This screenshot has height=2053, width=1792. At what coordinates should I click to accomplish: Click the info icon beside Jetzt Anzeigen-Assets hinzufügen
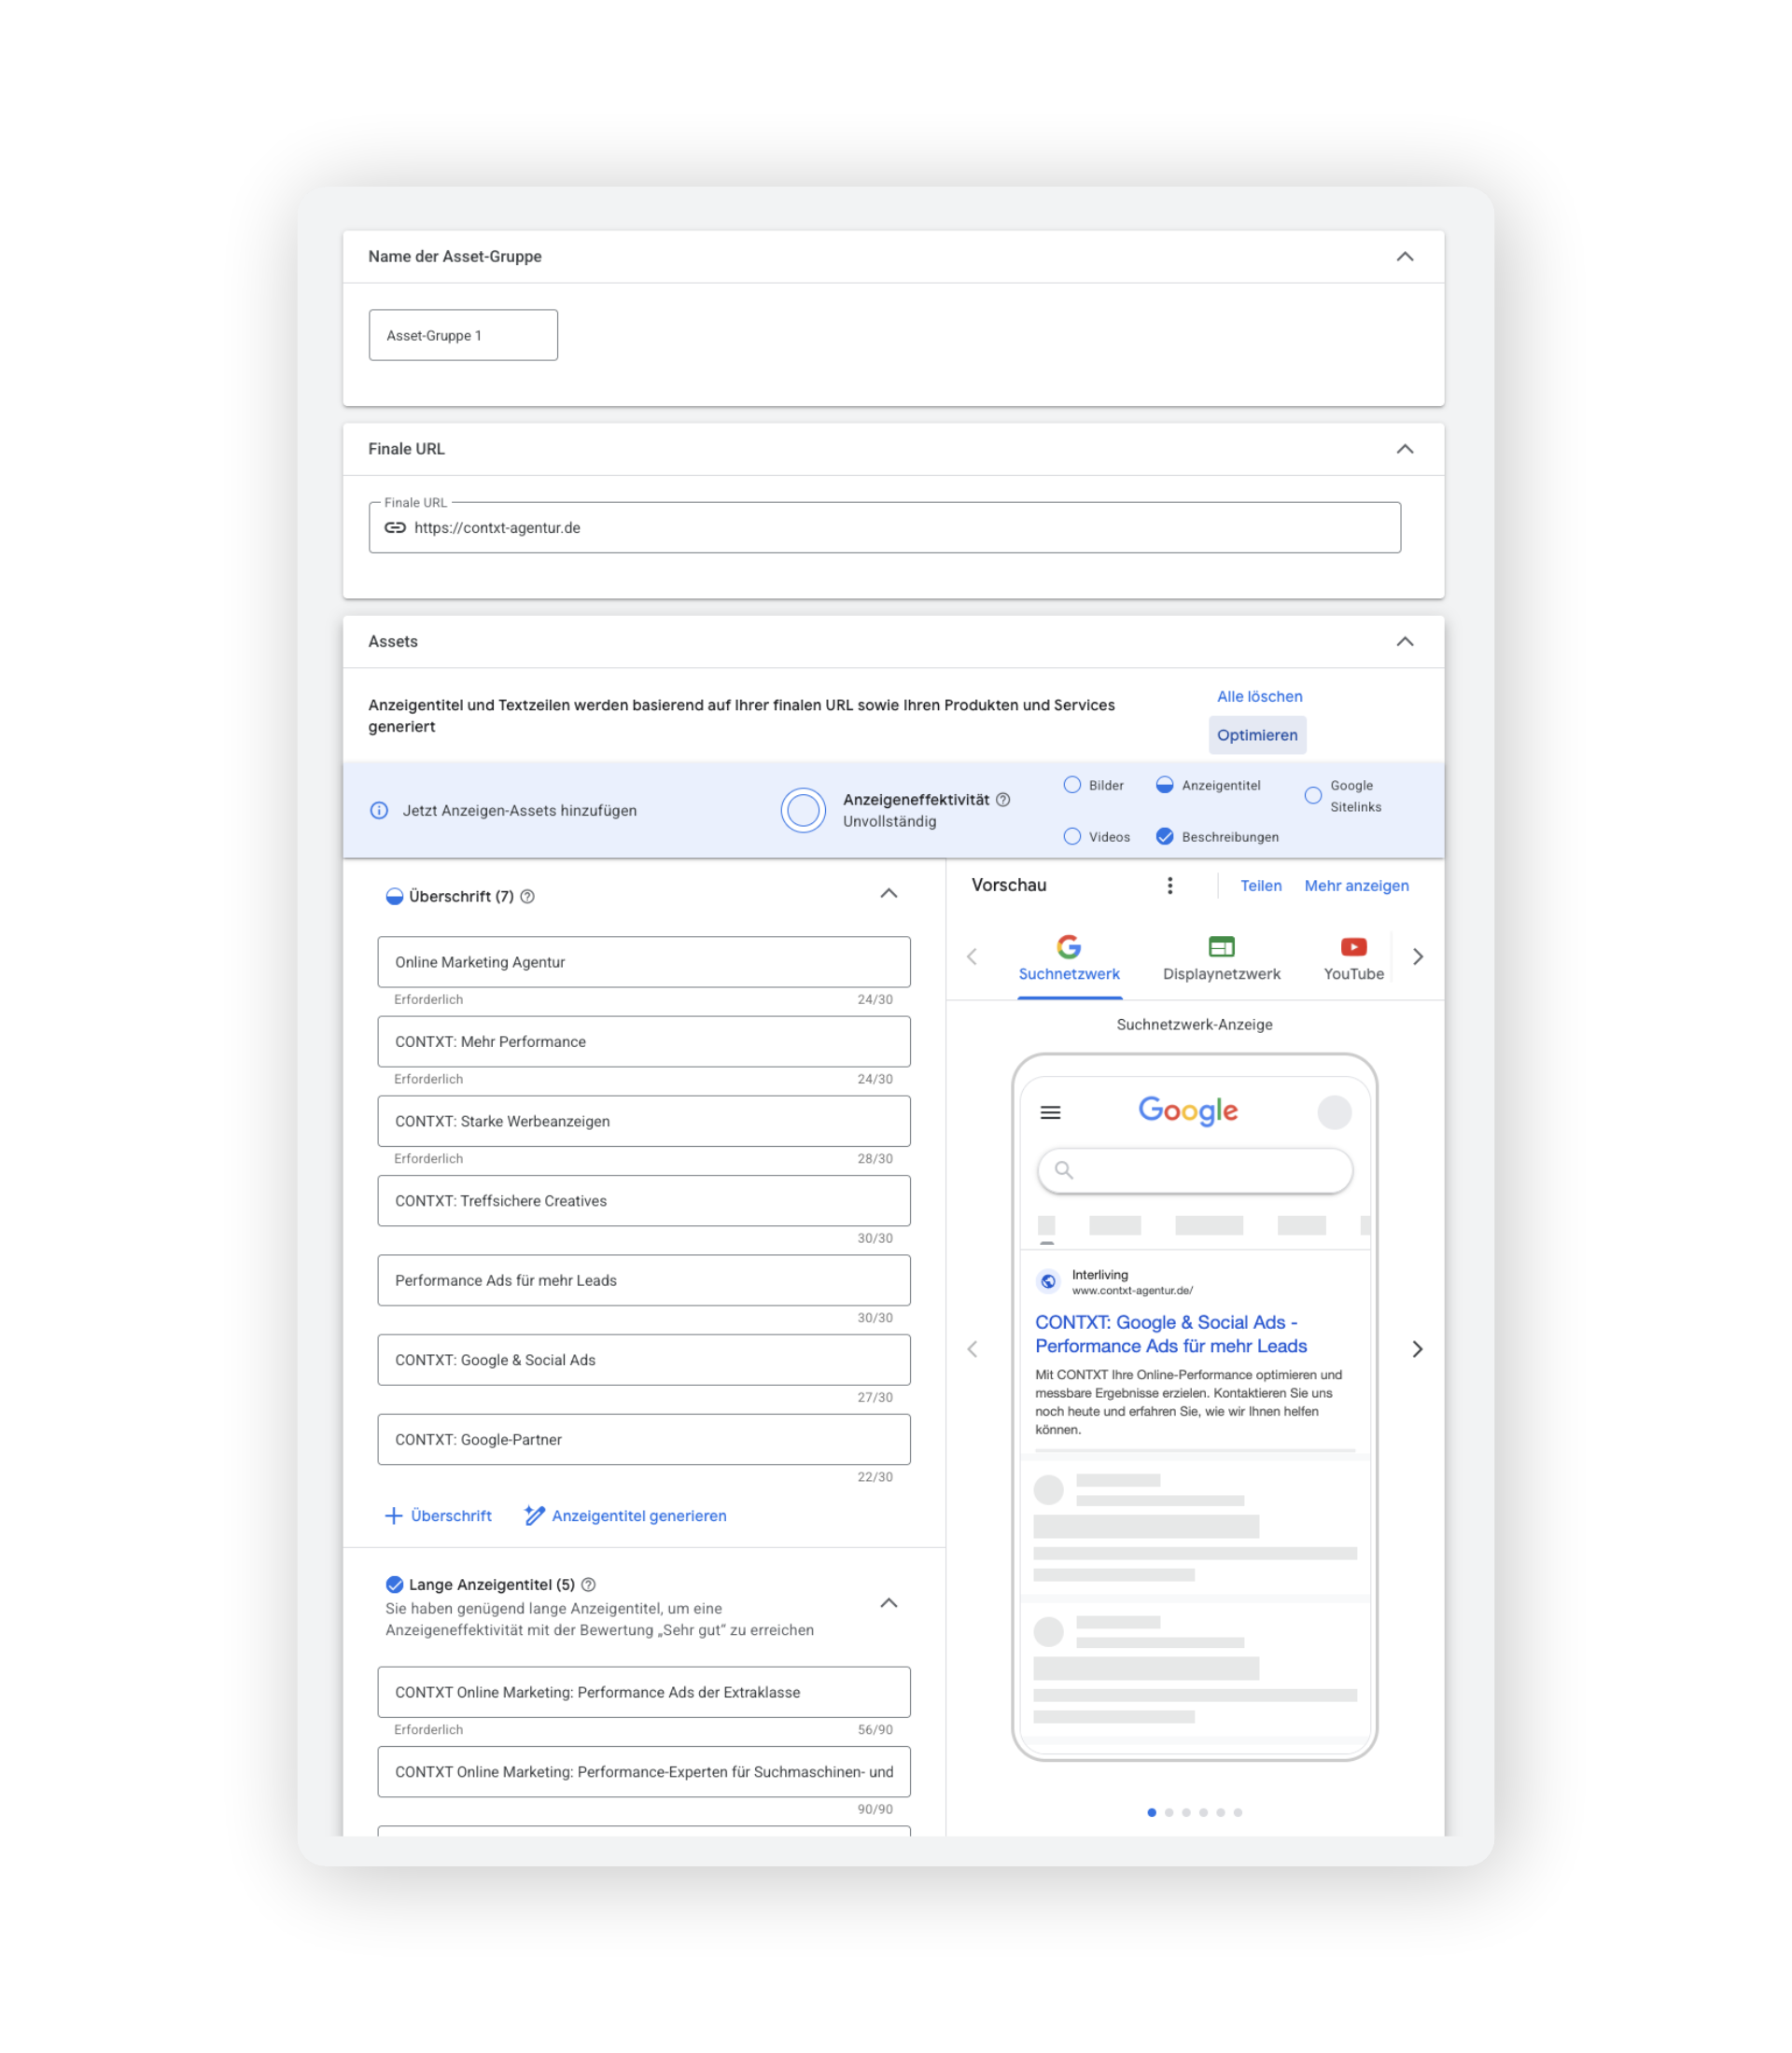[379, 811]
